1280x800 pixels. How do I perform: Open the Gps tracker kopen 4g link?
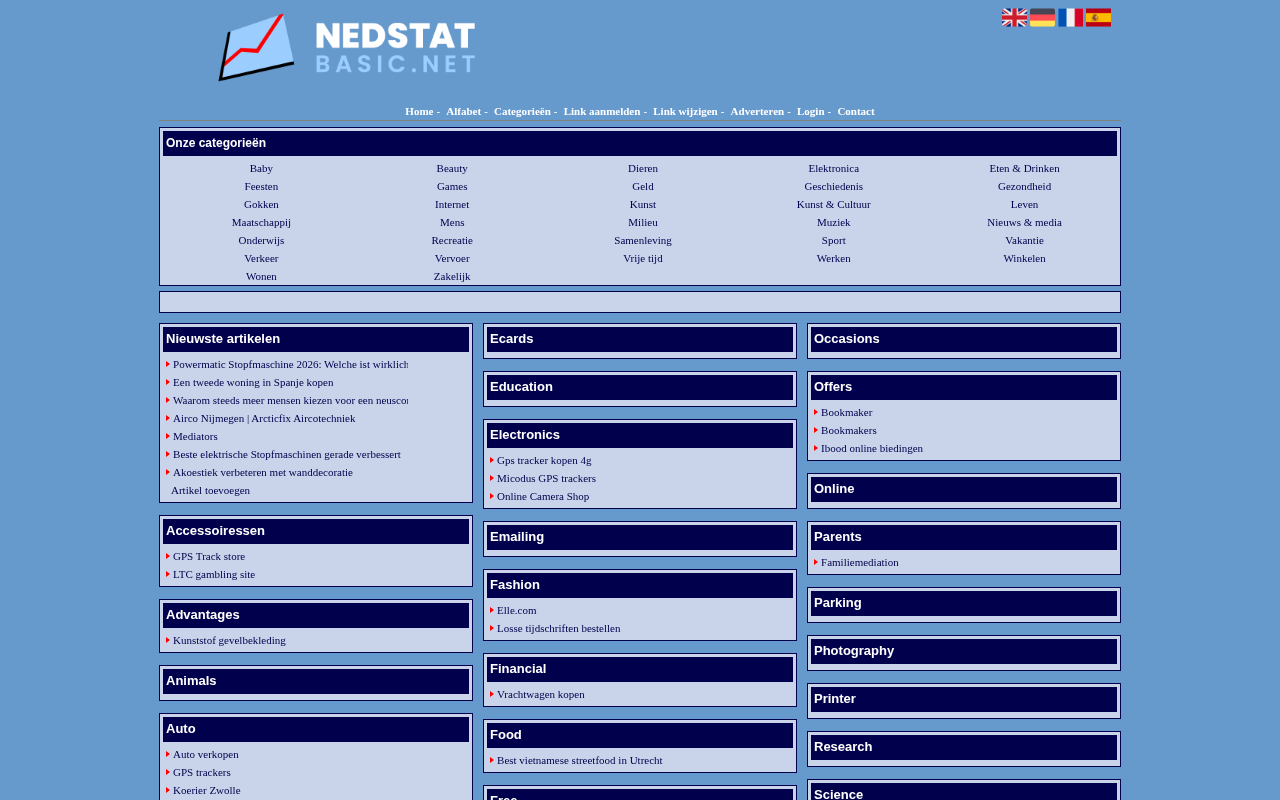pos(544,460)
